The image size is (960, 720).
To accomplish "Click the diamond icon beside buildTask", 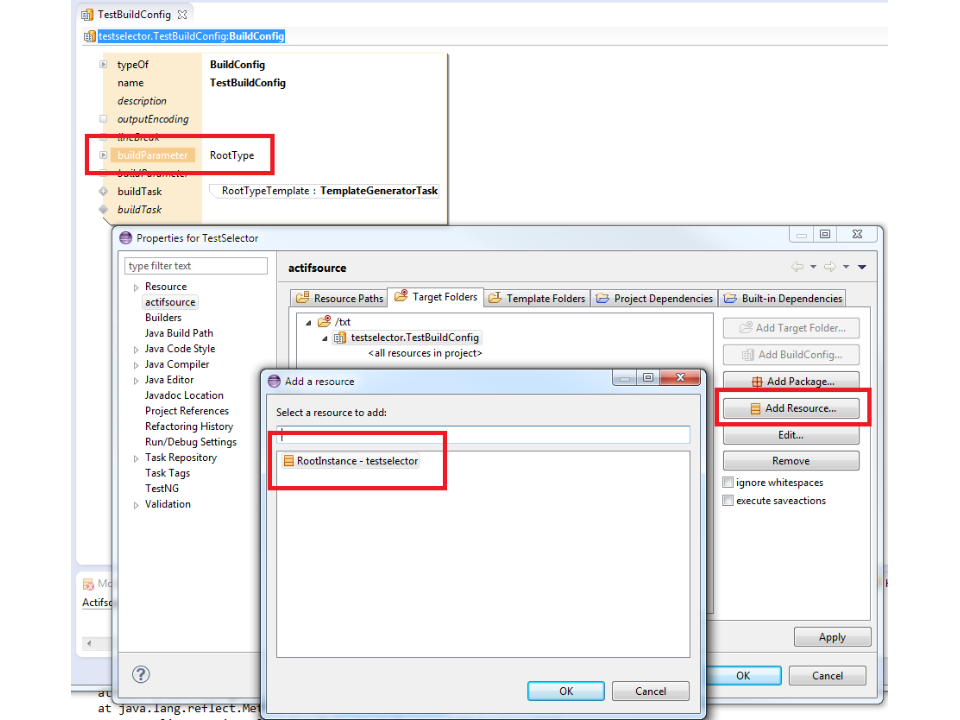I will (x=103, y=191).
